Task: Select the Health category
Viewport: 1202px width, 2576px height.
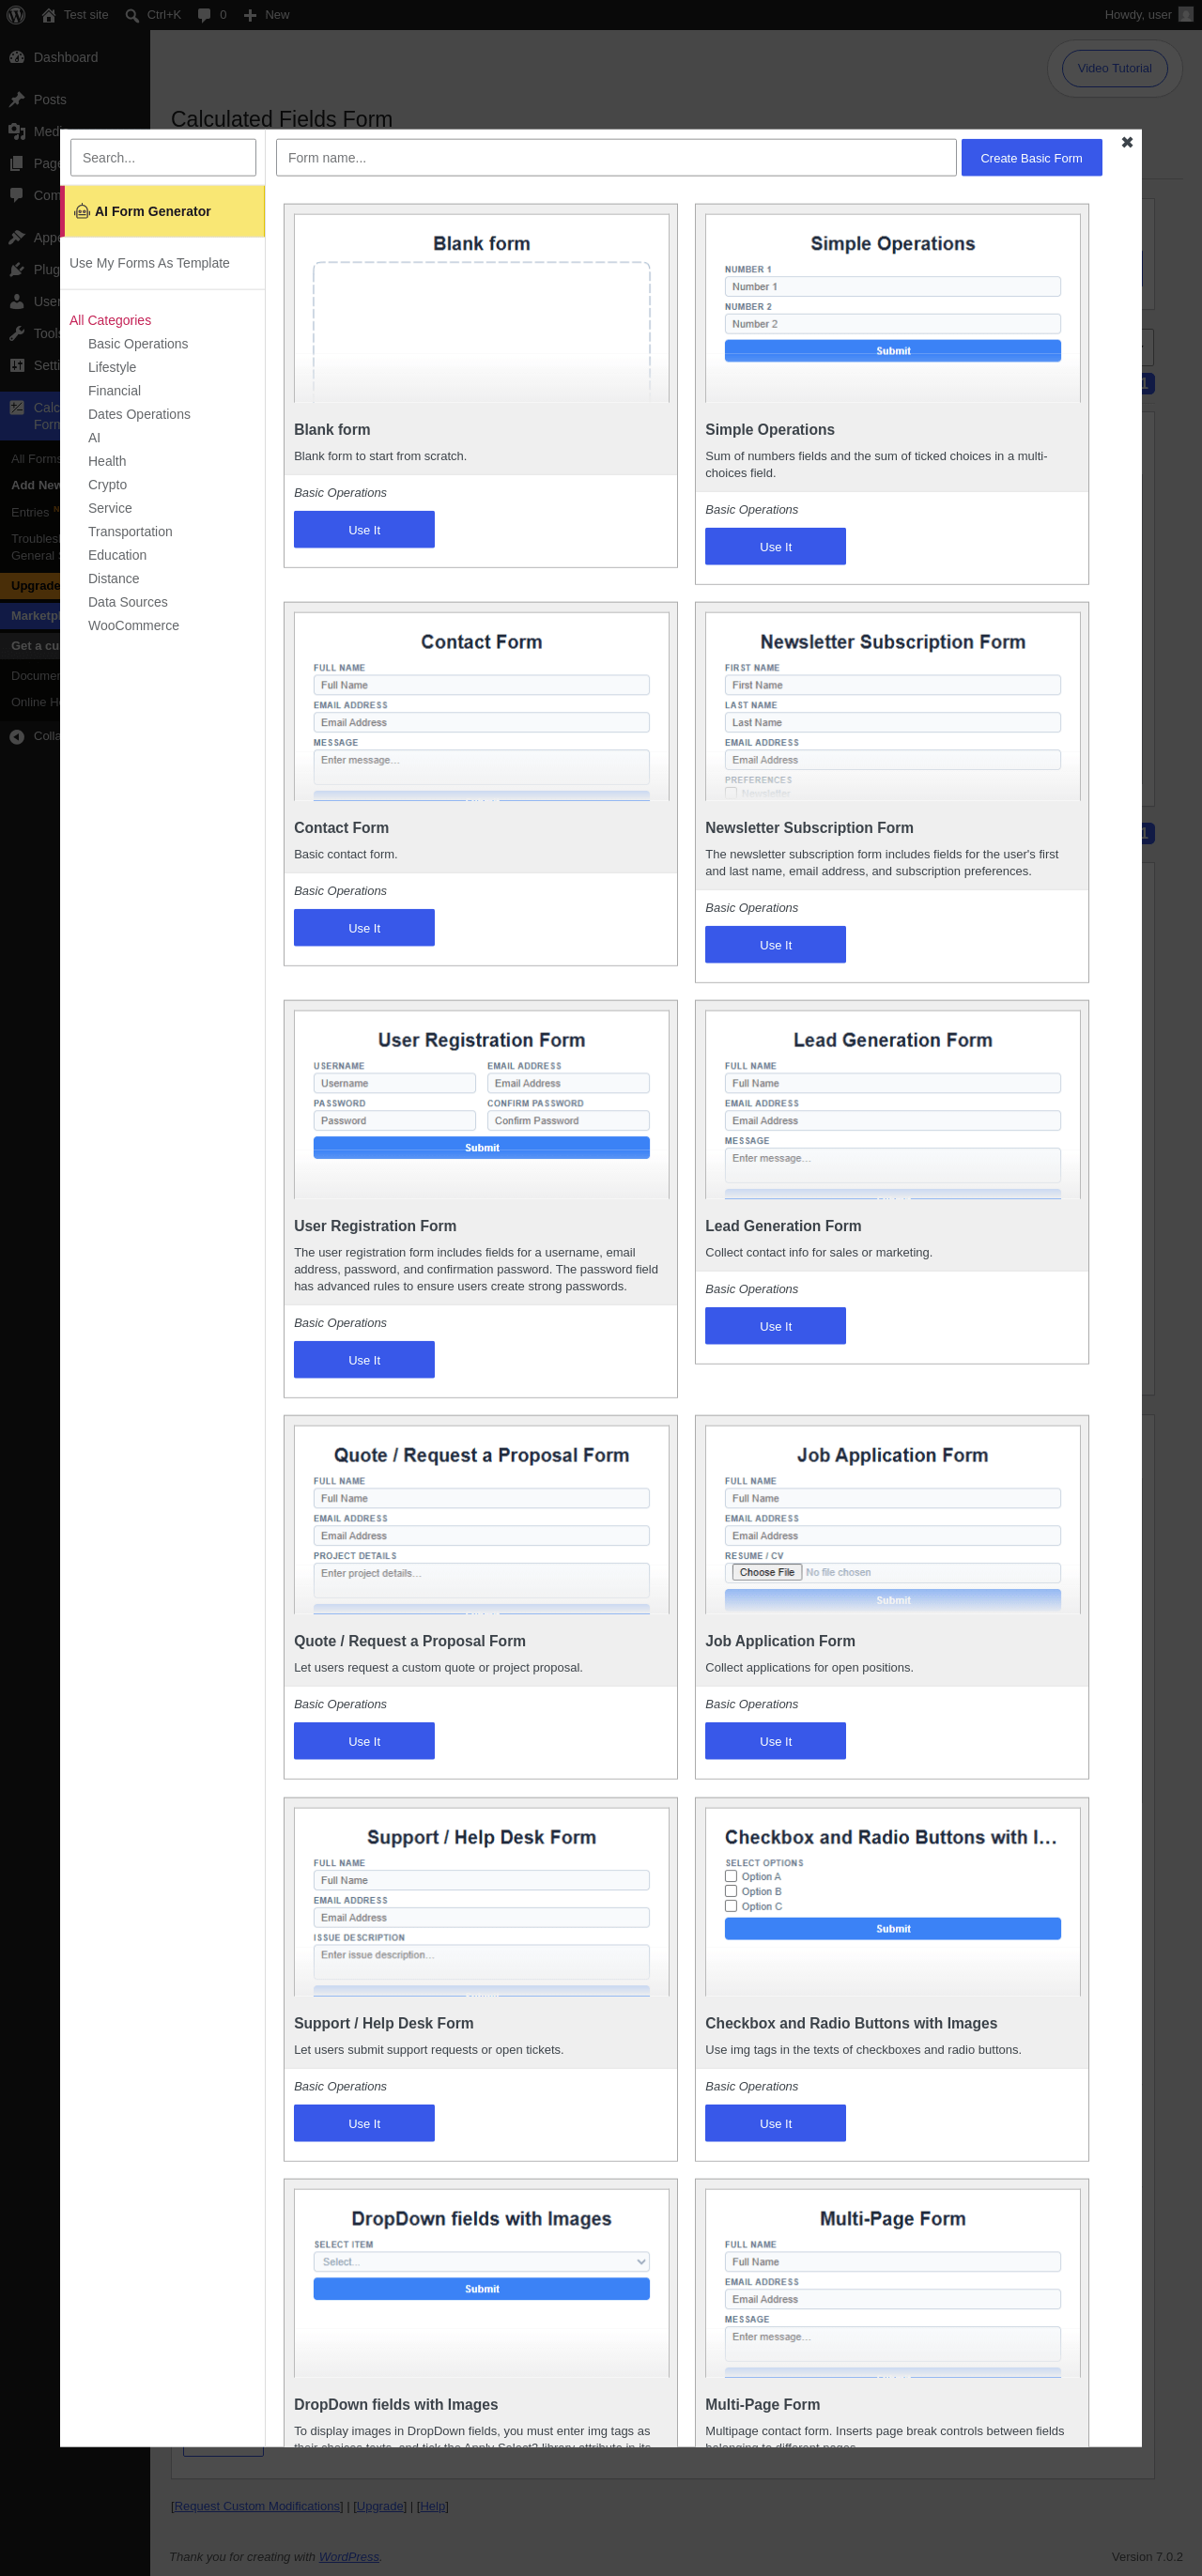Action: pos(107,461)
